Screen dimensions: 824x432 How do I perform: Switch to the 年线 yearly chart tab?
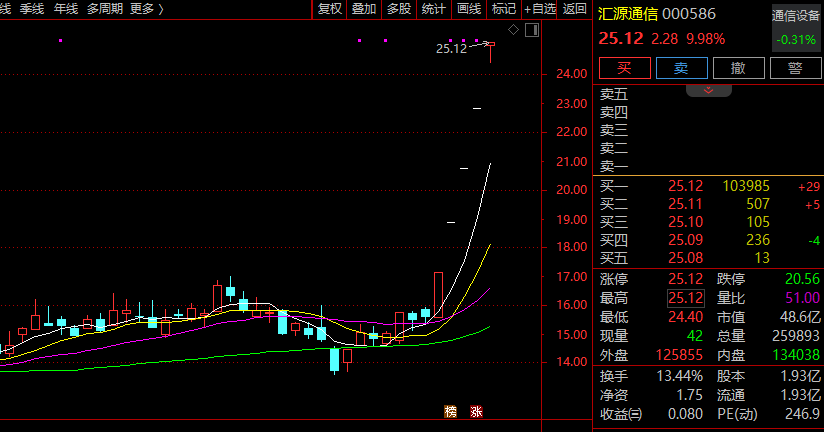[x=67, y=9]
